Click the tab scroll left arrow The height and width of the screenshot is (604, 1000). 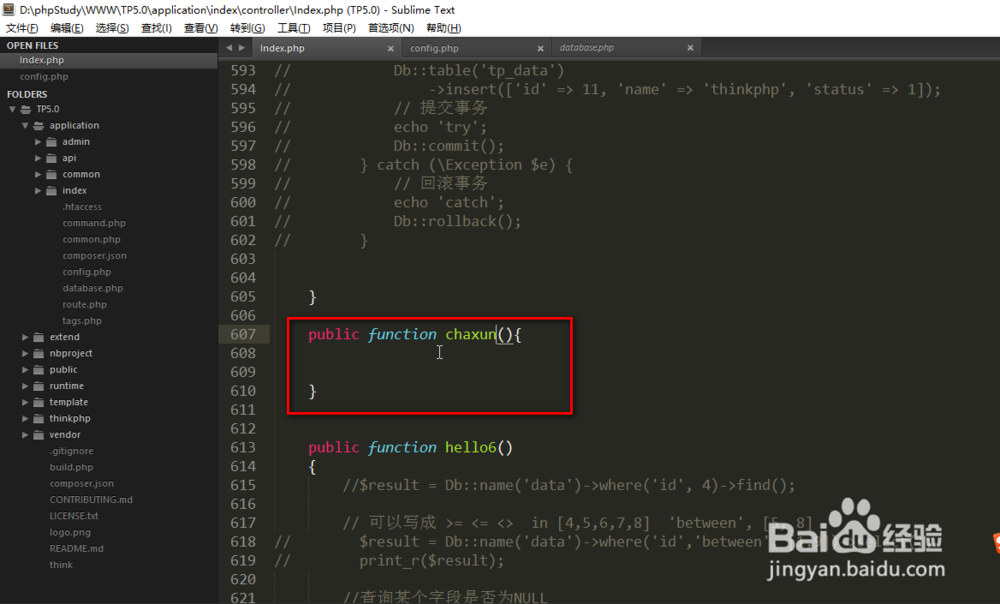pos(229,48)
